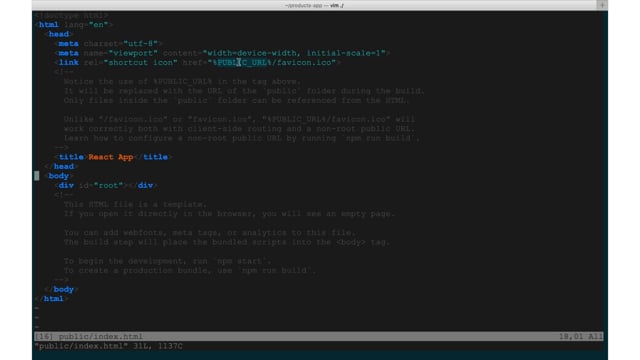Image resolution: width=640 pixels, height=360 pixels.
Task: Click the comment line 'Only files inside the public folder'
Action: coord(237,100)
